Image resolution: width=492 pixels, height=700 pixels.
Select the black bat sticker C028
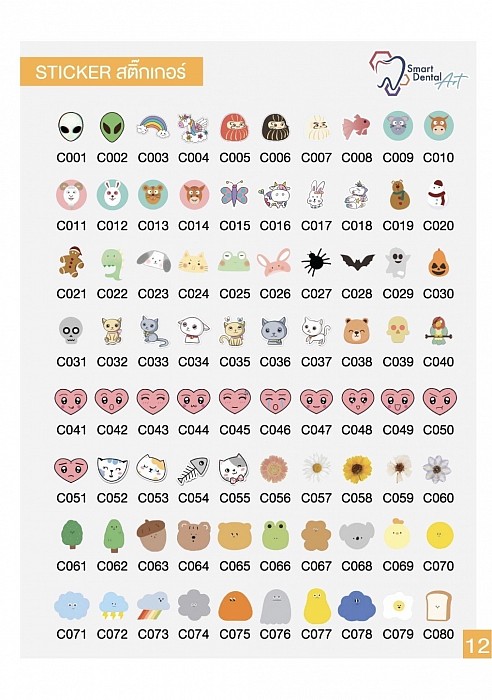pyautogui.click(x=357, y=262)
